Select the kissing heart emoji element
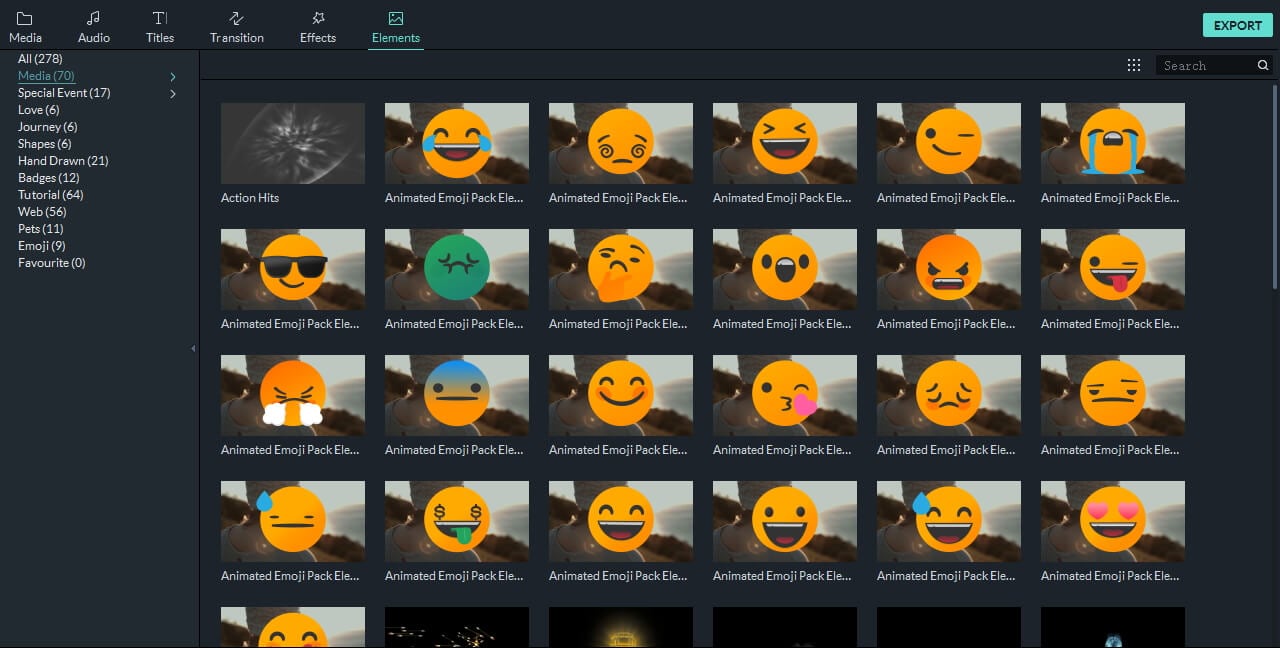 pos(785,395)
